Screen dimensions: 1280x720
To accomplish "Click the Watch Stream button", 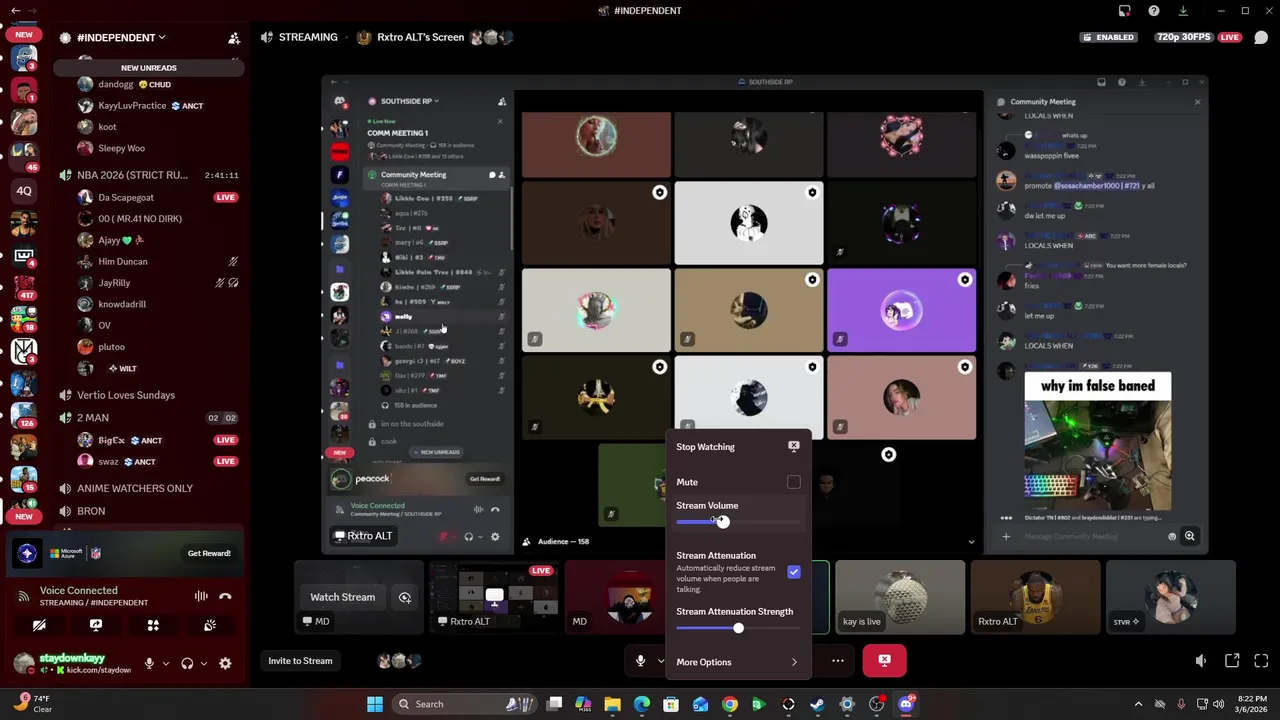I will 342,597.
